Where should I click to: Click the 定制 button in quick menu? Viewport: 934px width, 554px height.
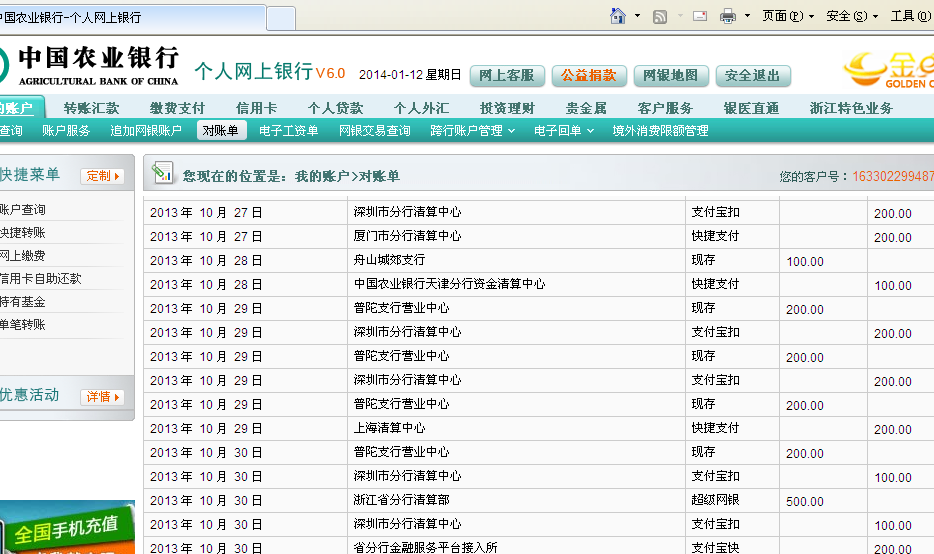tap(102, 176)
